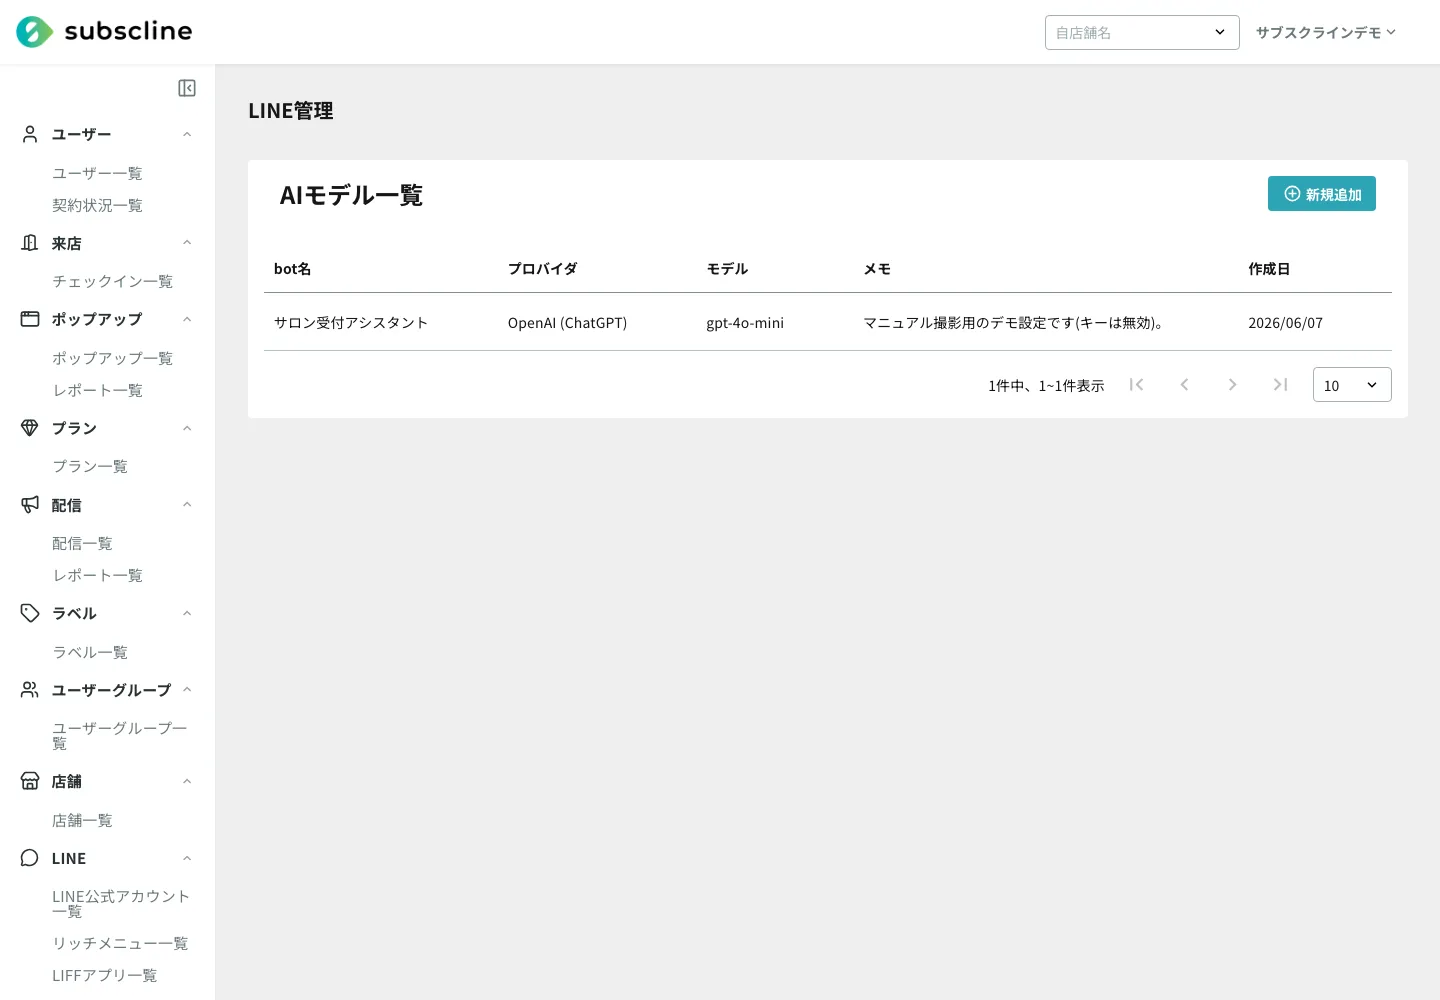
Task: Click the window icon beside ポップアップ
Action: click(30, 319)
